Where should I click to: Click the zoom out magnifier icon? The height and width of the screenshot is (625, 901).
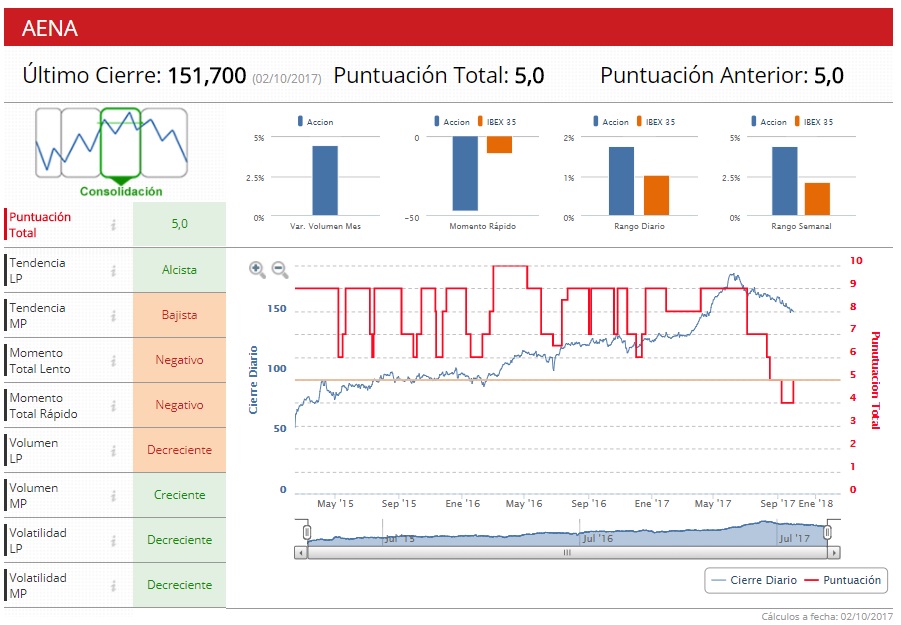280,269
